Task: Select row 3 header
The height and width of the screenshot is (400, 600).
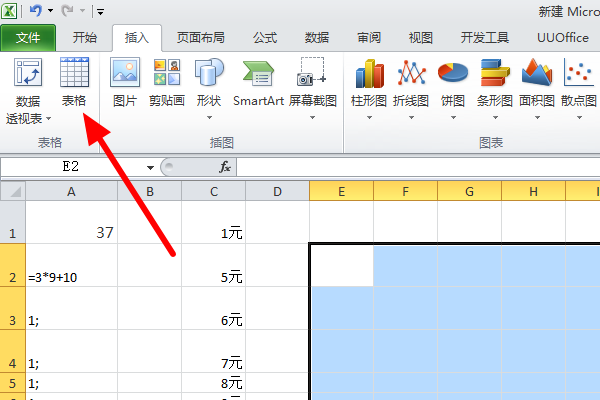Action: pyautogui.click(x=13, y=308)
